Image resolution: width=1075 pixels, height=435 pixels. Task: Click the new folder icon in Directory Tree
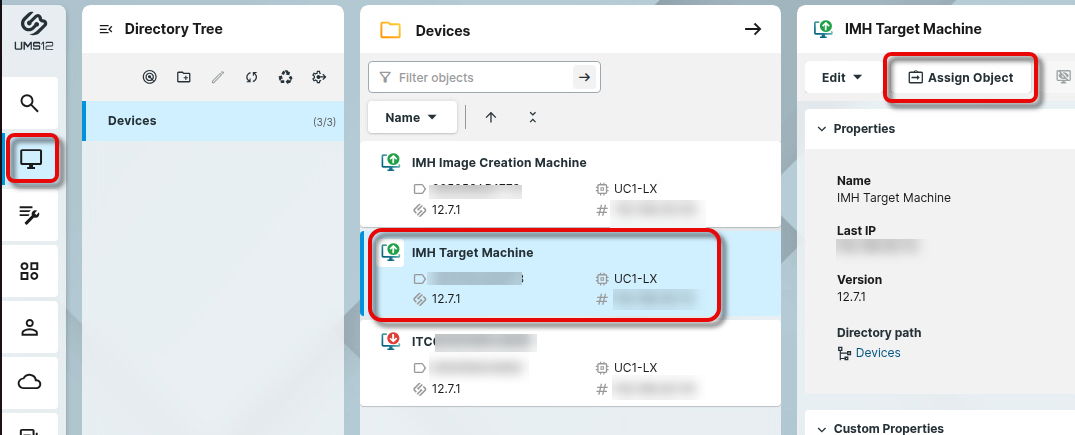tap(183, 77)
